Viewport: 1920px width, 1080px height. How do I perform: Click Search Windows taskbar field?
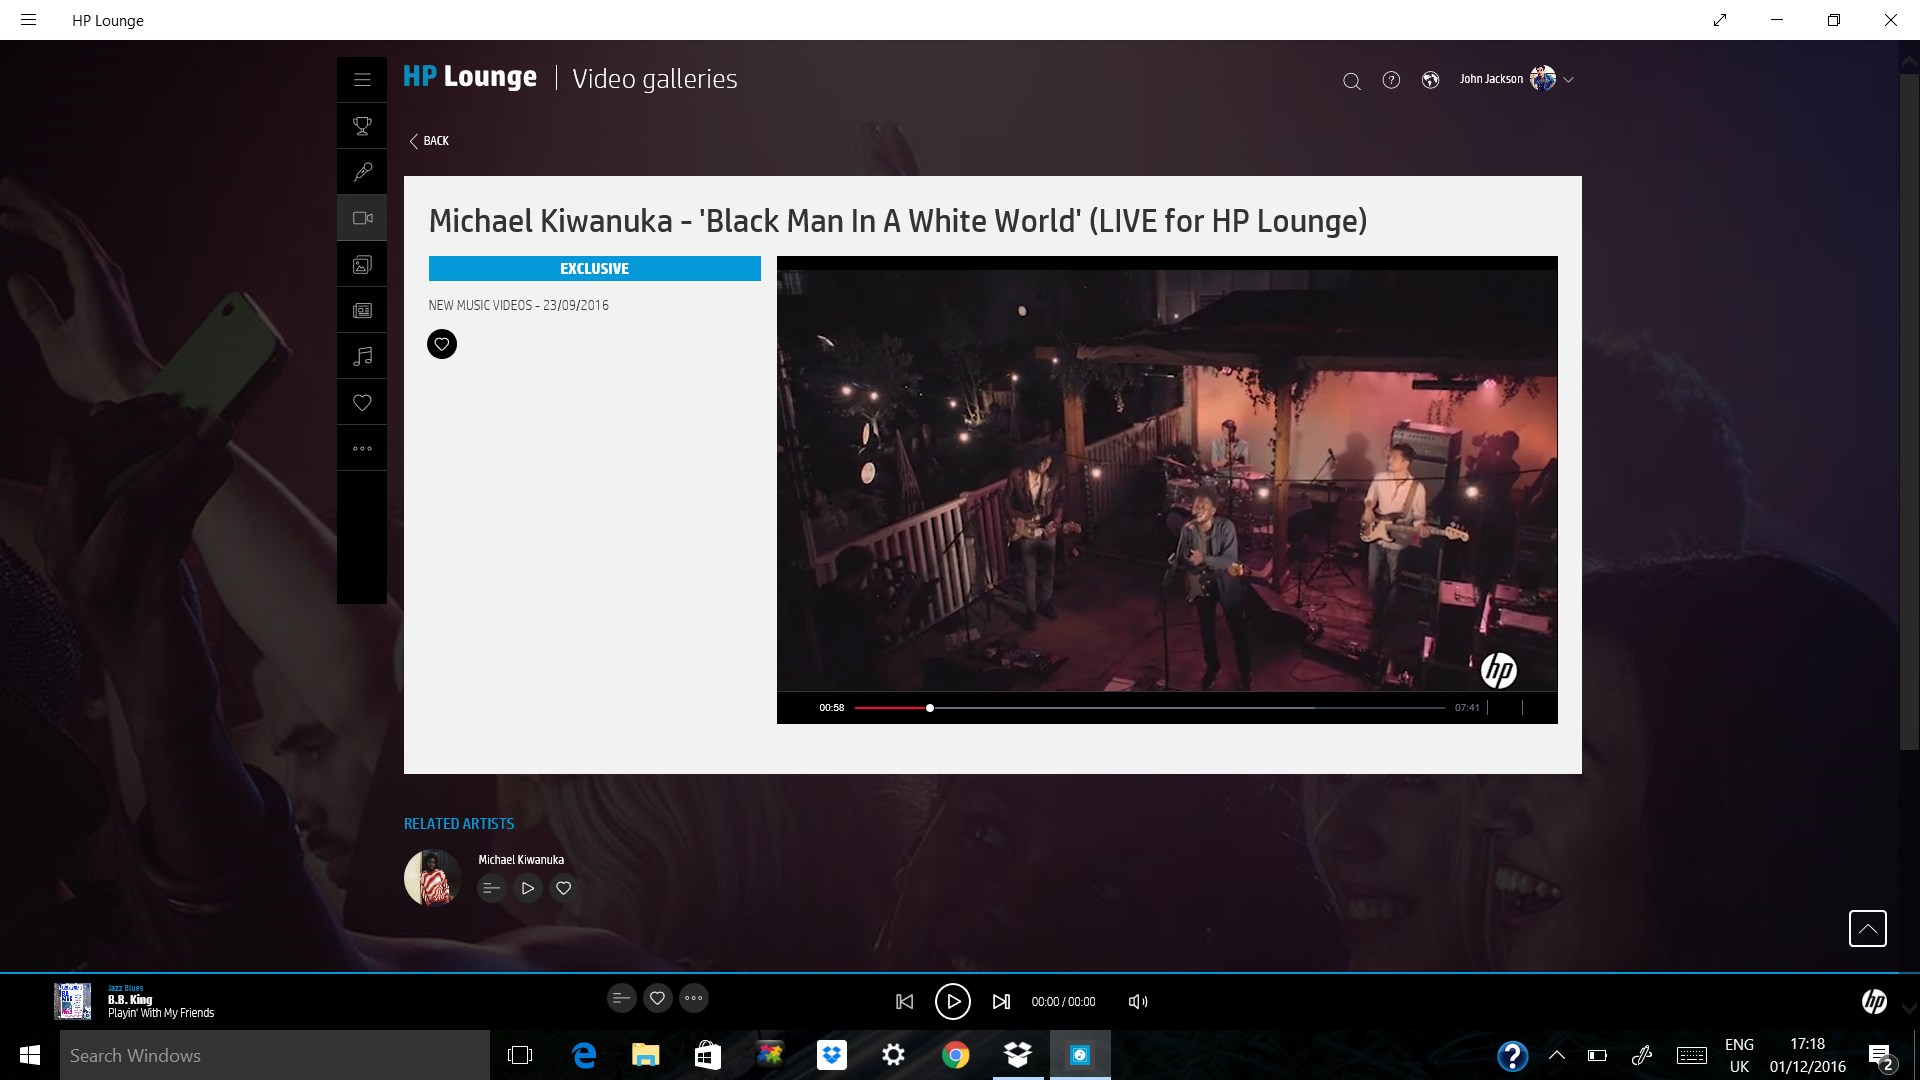pyautogui.click(x=275, y=1055)
